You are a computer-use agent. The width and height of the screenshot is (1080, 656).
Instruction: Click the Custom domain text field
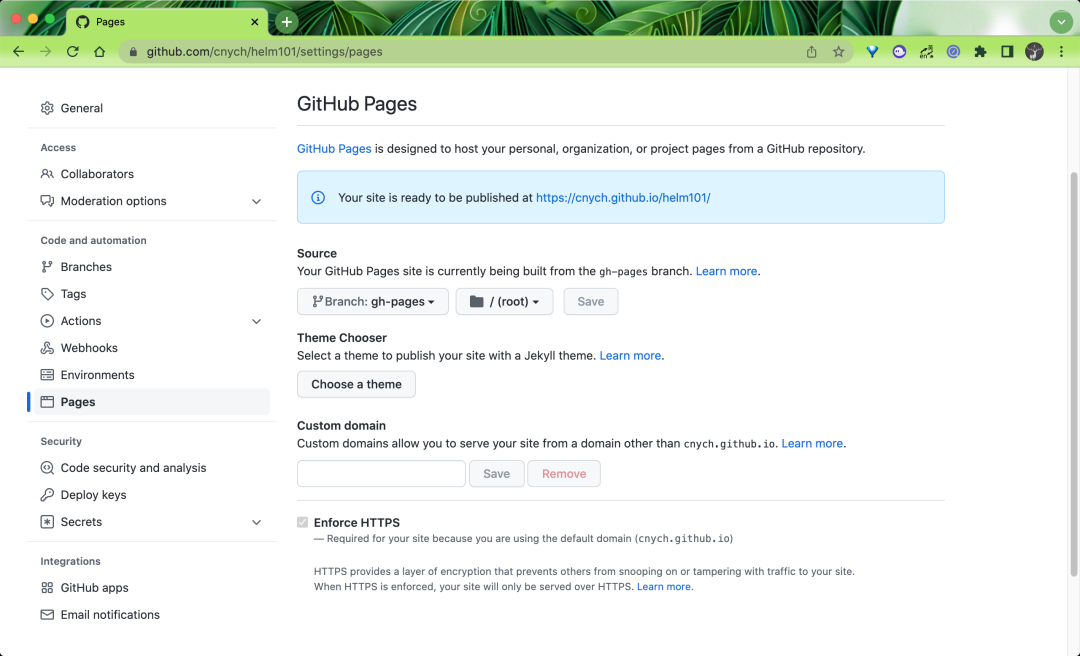pyautogui.click(x=381, y=474)
